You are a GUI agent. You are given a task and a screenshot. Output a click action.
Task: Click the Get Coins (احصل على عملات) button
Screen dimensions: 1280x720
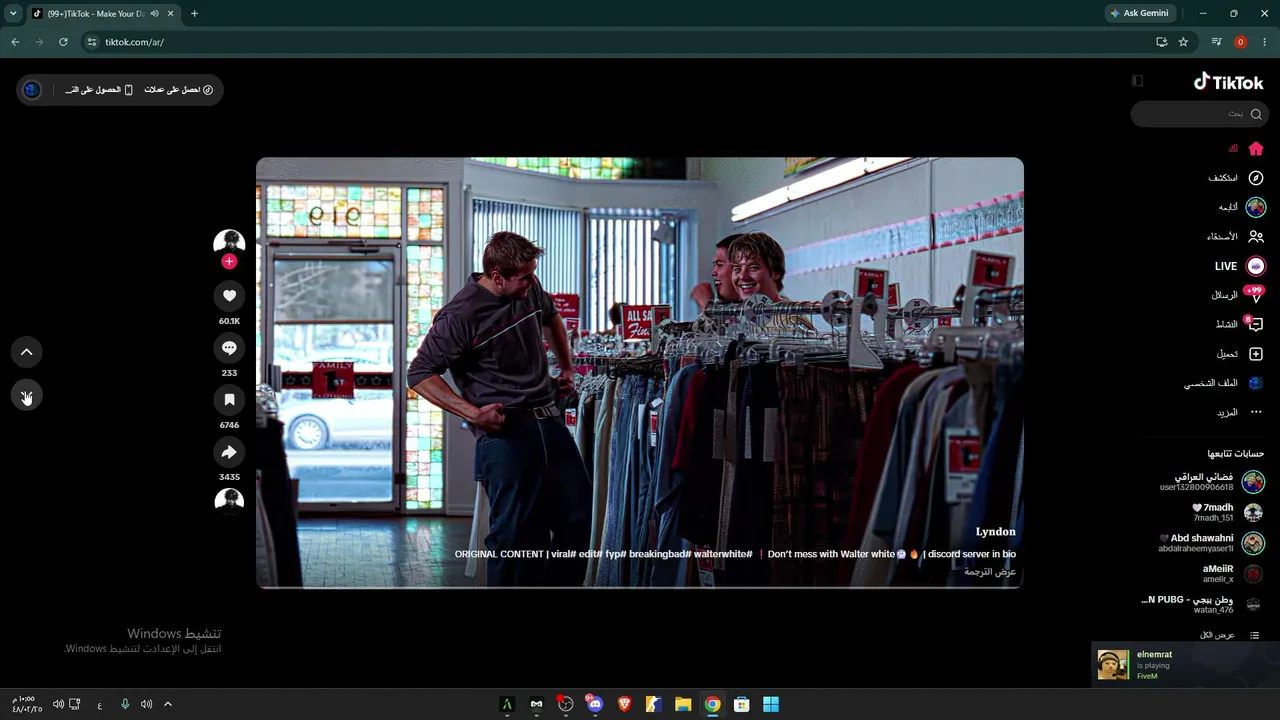(x=179, y=90)
